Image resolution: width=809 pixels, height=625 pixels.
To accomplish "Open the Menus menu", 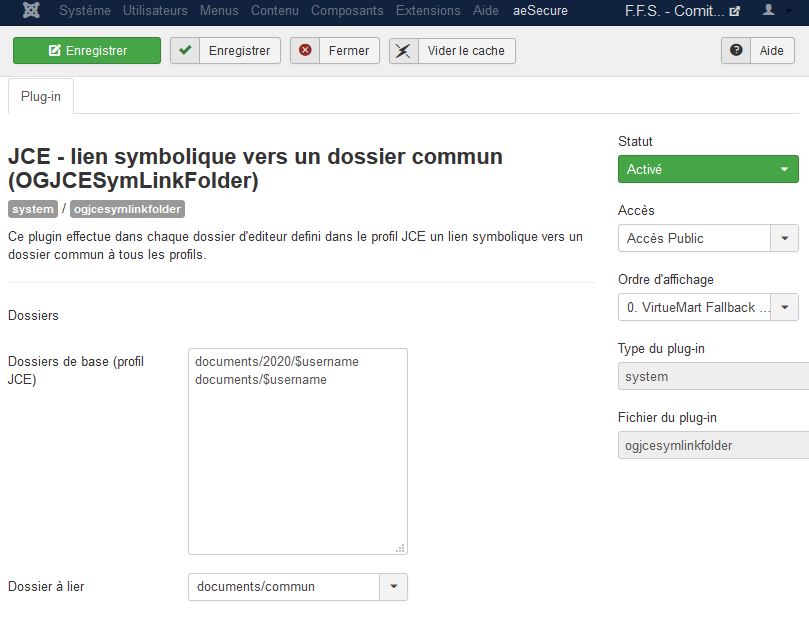I will (x=219, y=10).
